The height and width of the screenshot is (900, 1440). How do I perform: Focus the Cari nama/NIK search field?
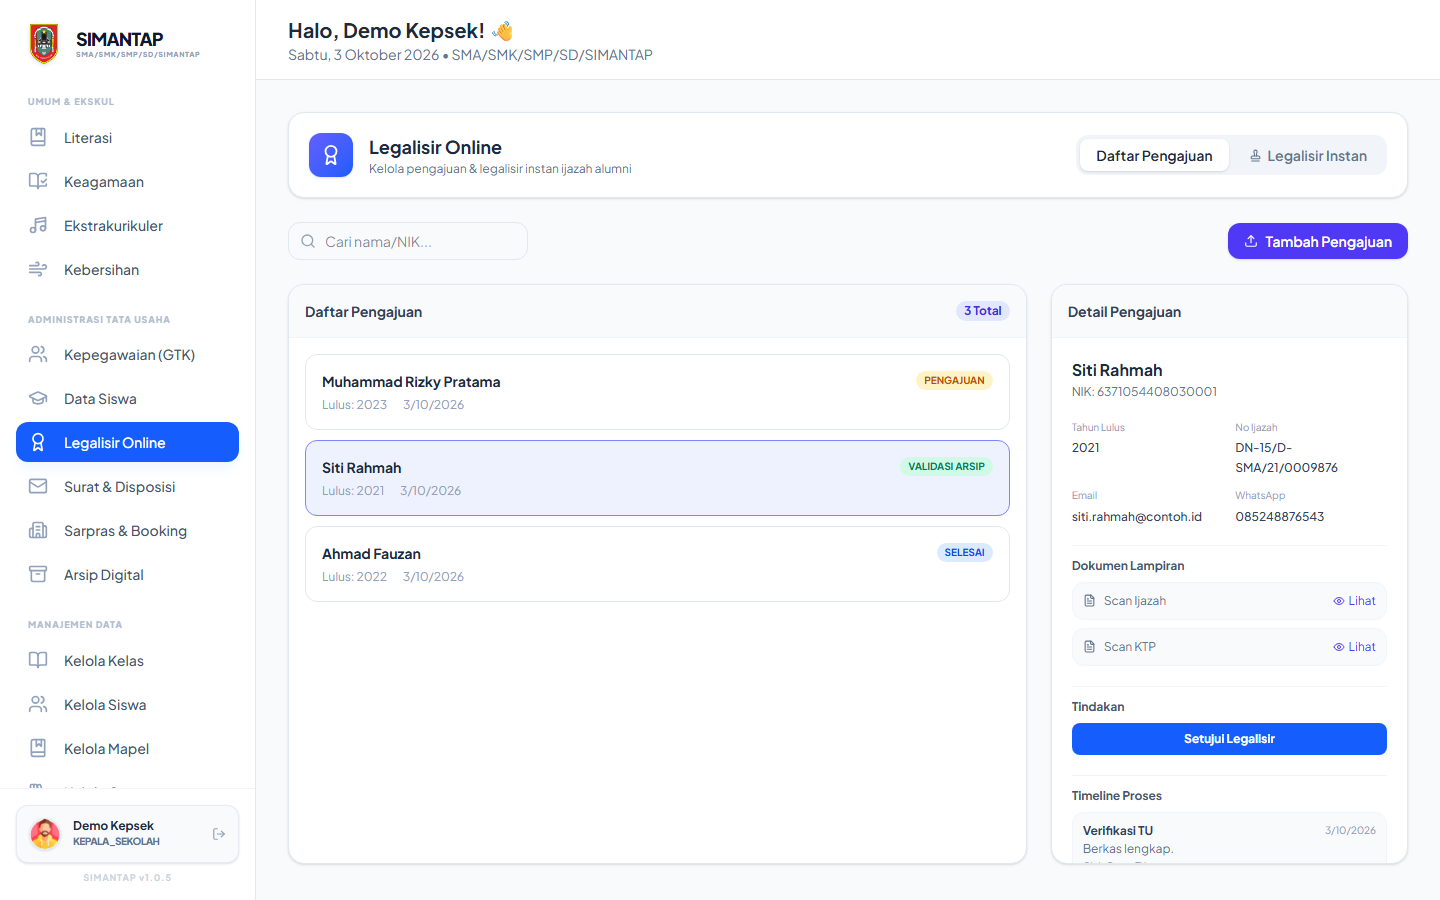[x=408, y=241]
